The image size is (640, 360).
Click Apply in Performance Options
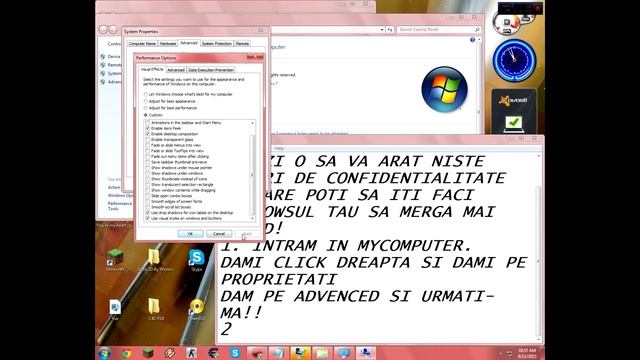pos(247,234)
